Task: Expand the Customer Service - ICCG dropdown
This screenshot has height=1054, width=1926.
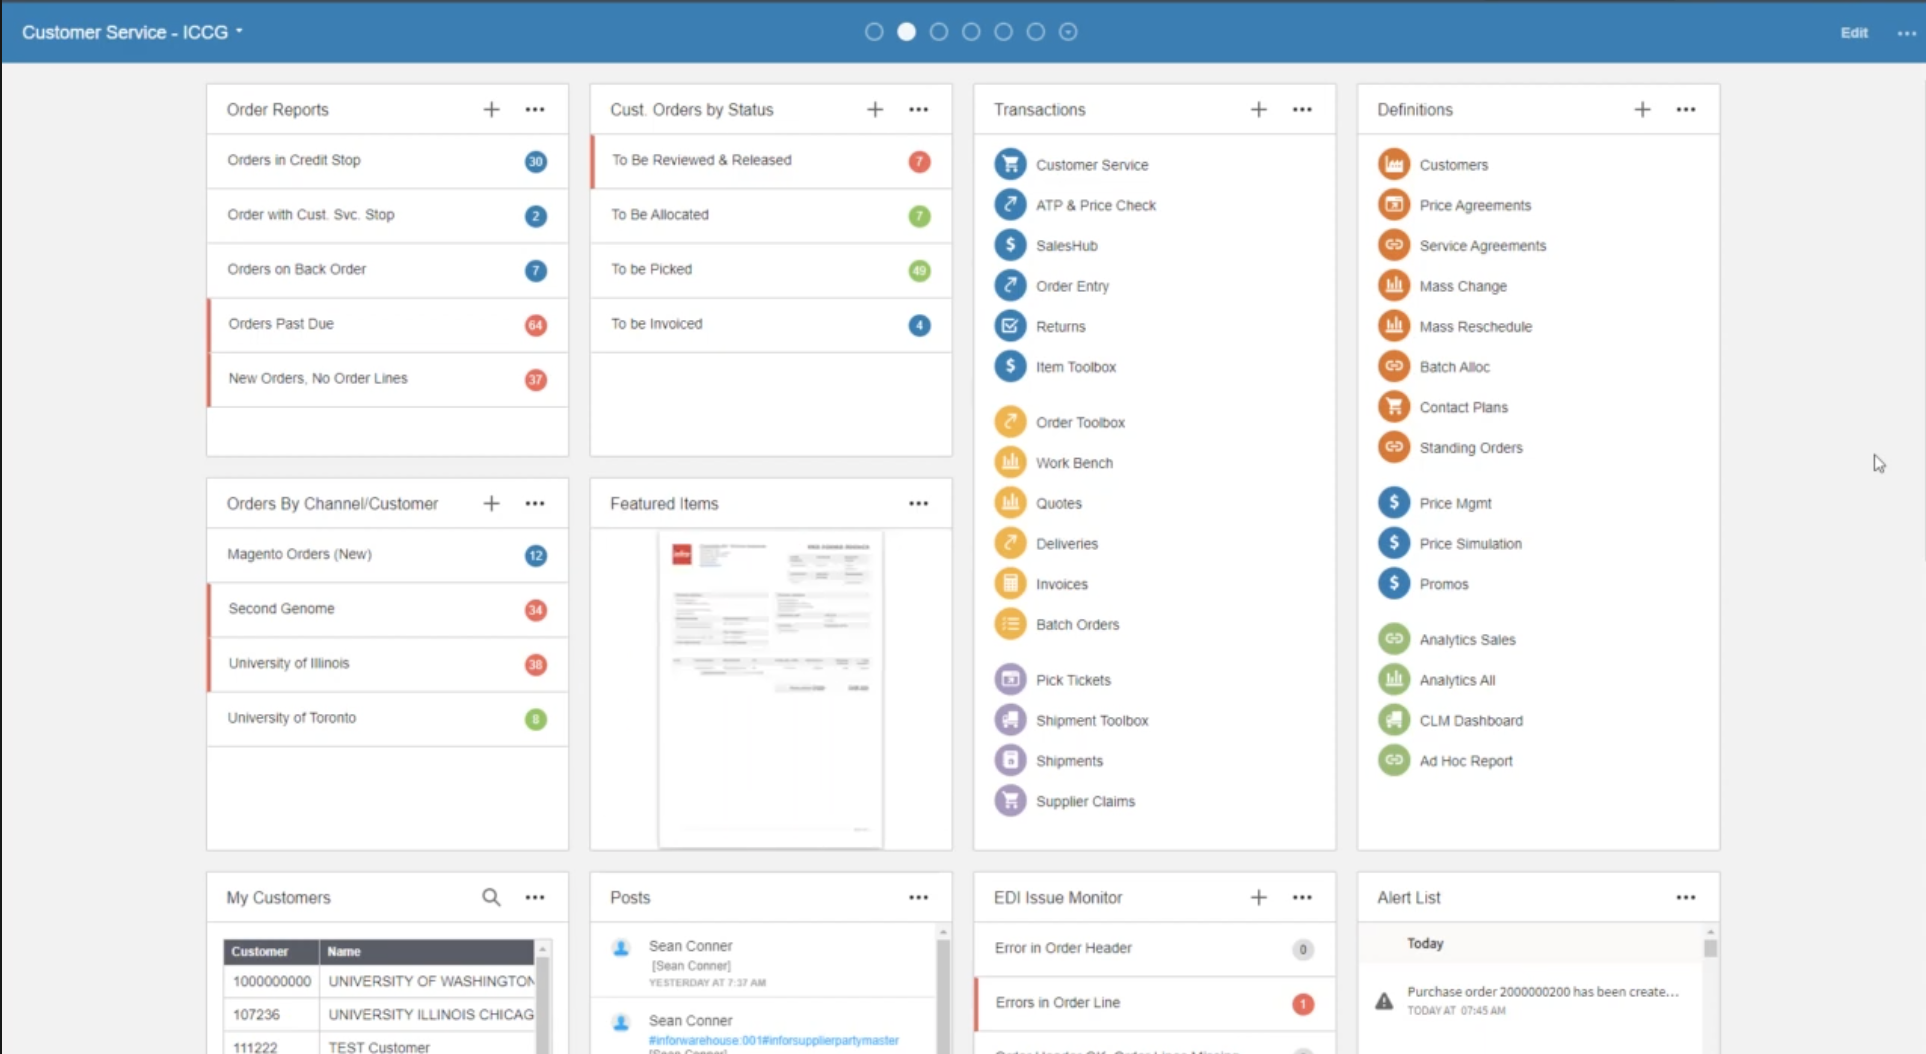Action: pos(132,32)
